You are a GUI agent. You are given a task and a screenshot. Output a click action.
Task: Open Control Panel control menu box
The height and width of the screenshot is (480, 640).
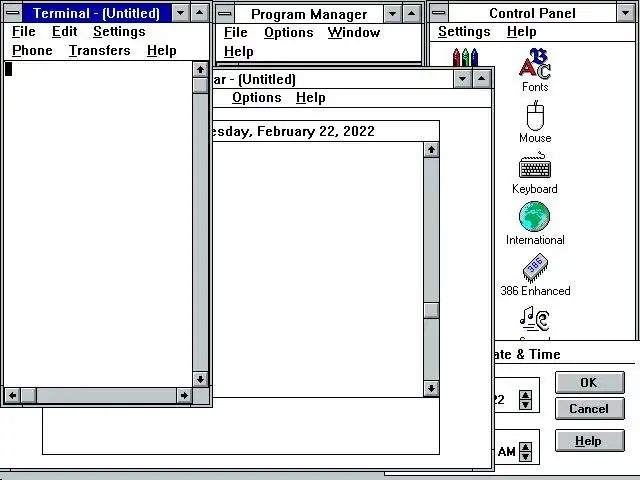[439, 13]
